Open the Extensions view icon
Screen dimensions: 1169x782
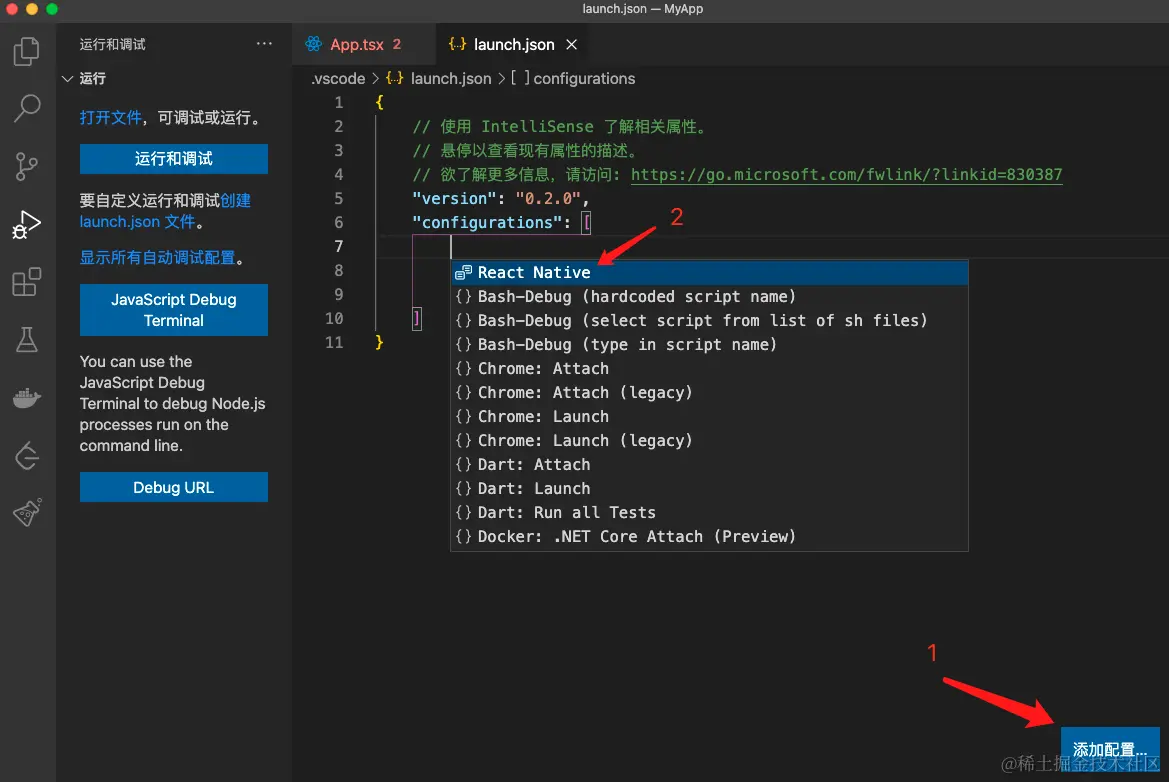27,282
